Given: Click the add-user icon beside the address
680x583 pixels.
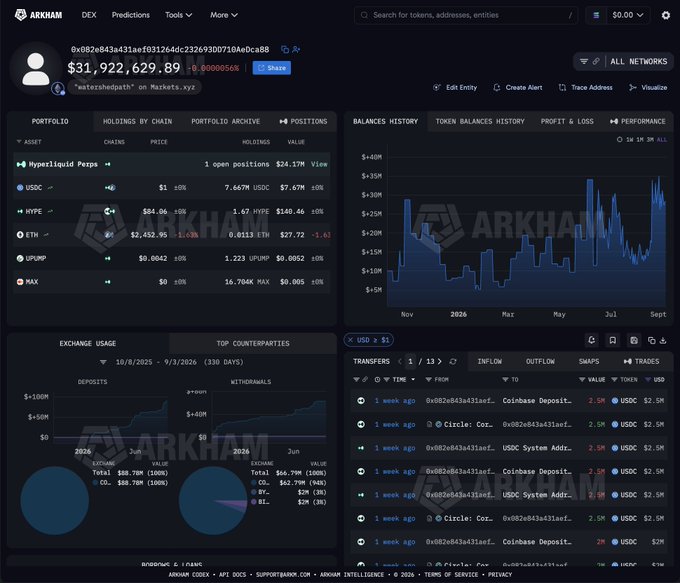Looking at the screenshot, I should click(296, 49).
